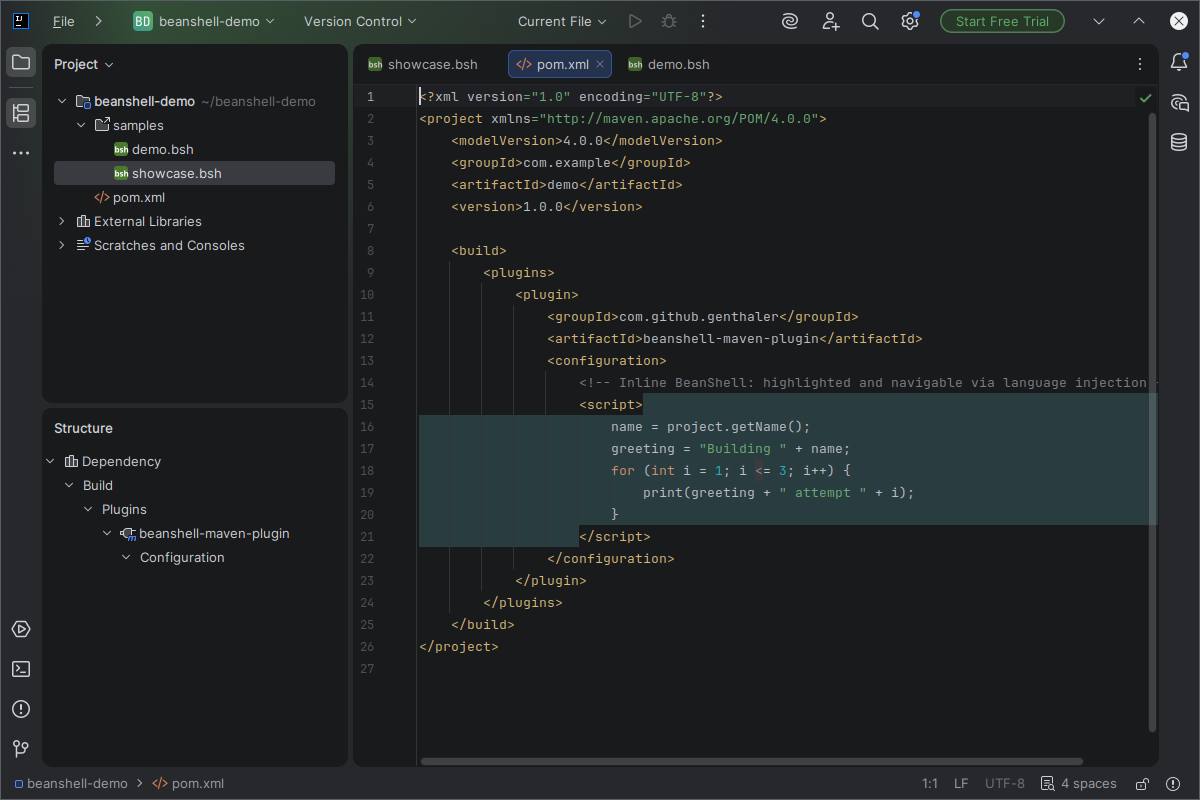The image size is (1200, 800).
Task: Switch to the demo.bsh tab
Action: tap(669, 64)
